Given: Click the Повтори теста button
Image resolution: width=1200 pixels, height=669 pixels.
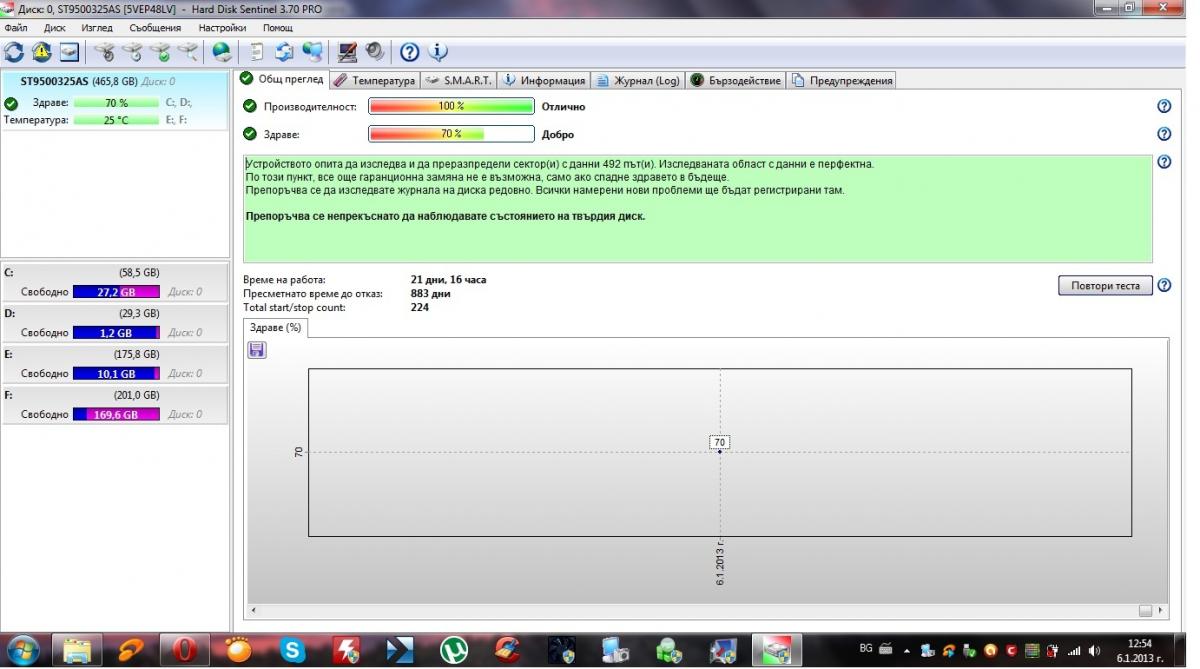Looking at the screenshot, I should pos(1105,285).
